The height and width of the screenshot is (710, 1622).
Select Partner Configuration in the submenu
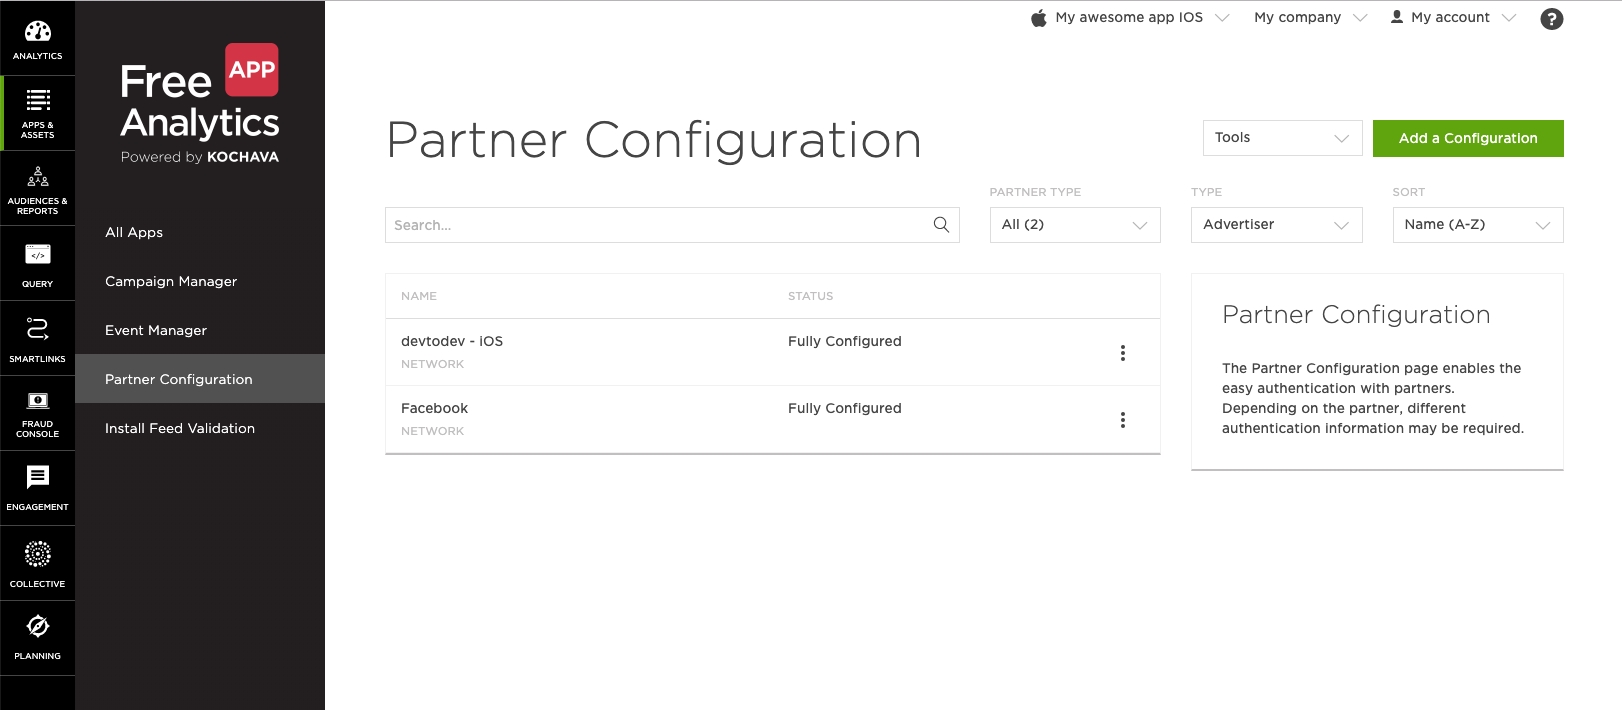[200, 379]
